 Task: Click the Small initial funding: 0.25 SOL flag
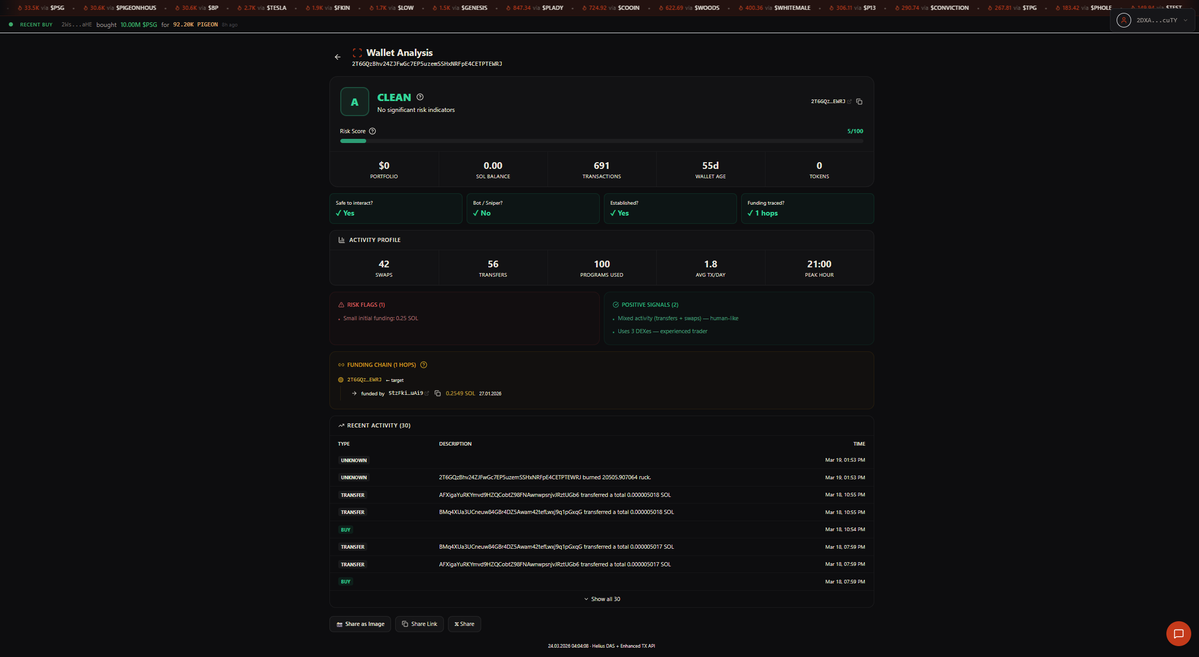pyautogui.click(x=380, y=318)
